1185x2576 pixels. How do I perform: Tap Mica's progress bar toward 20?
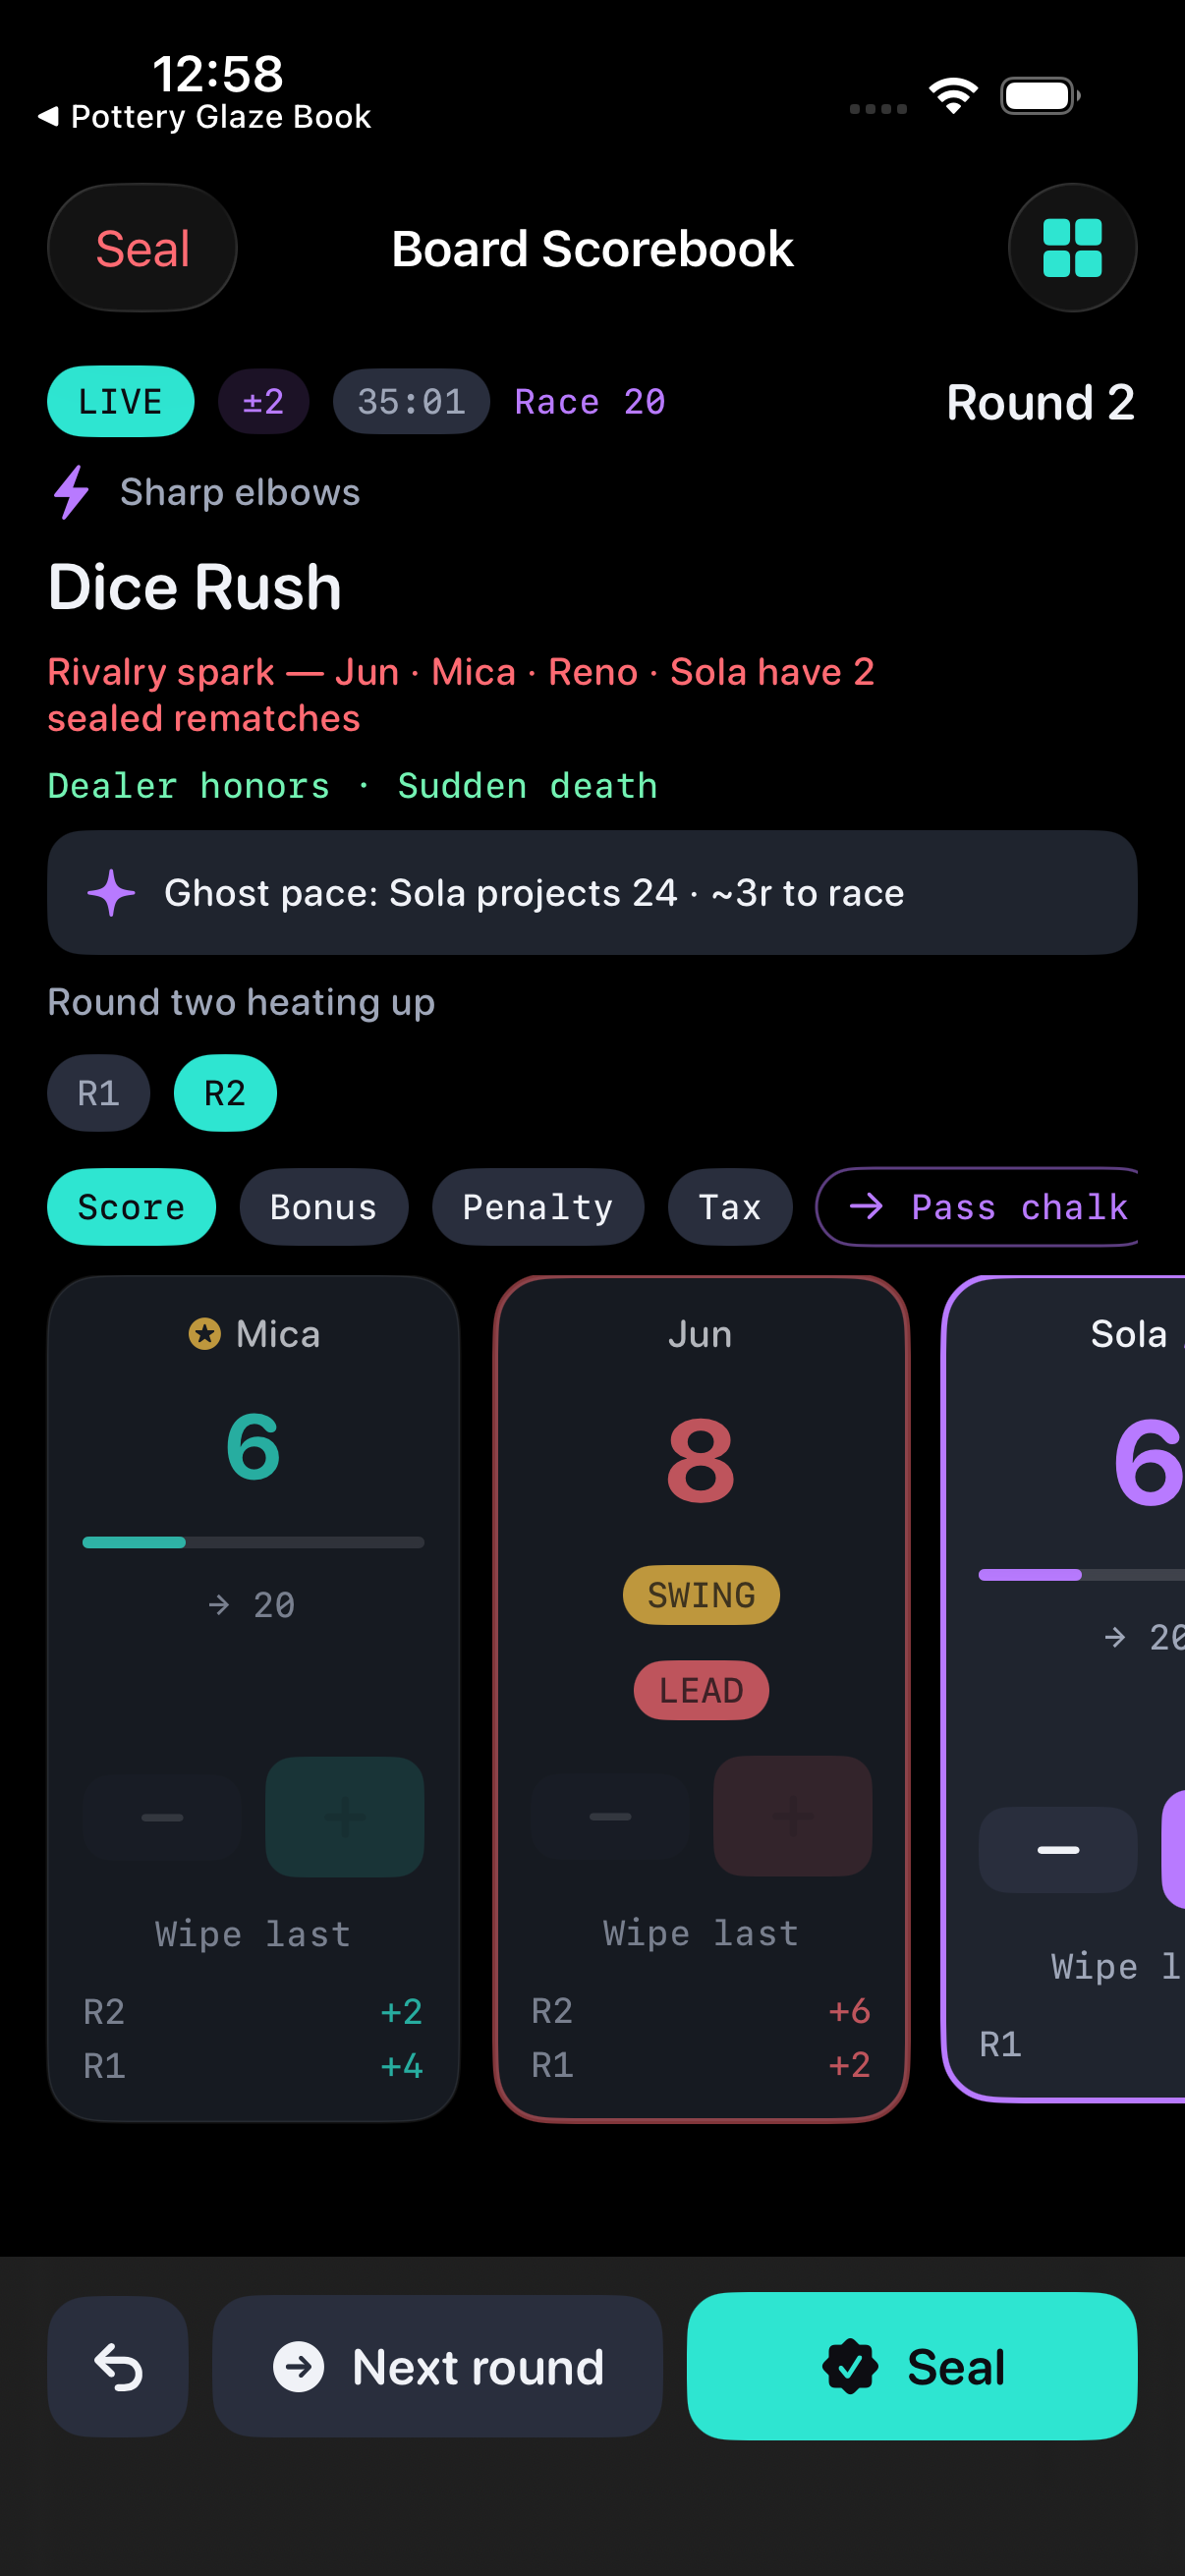click(253, 1542)
